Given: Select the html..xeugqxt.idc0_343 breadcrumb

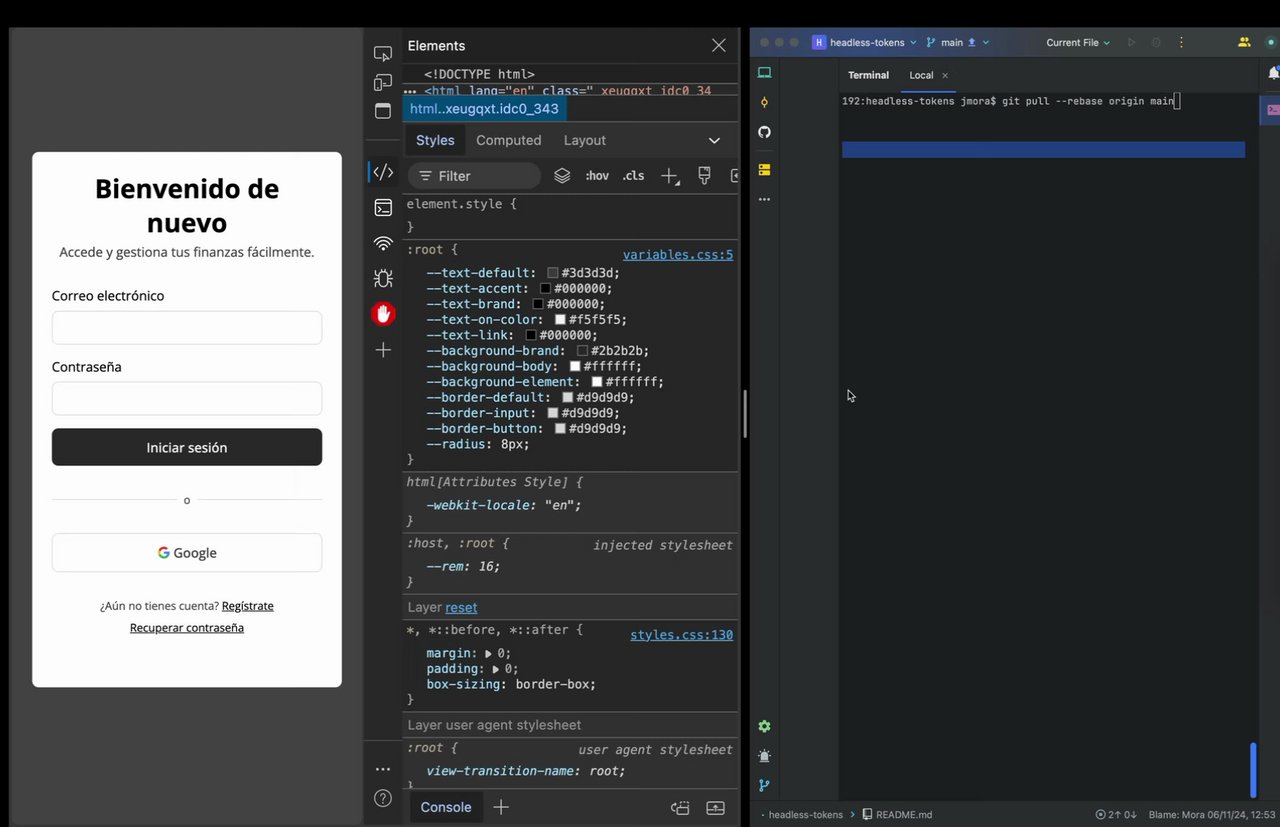Looking at the screenshot, I should (484, 109).
